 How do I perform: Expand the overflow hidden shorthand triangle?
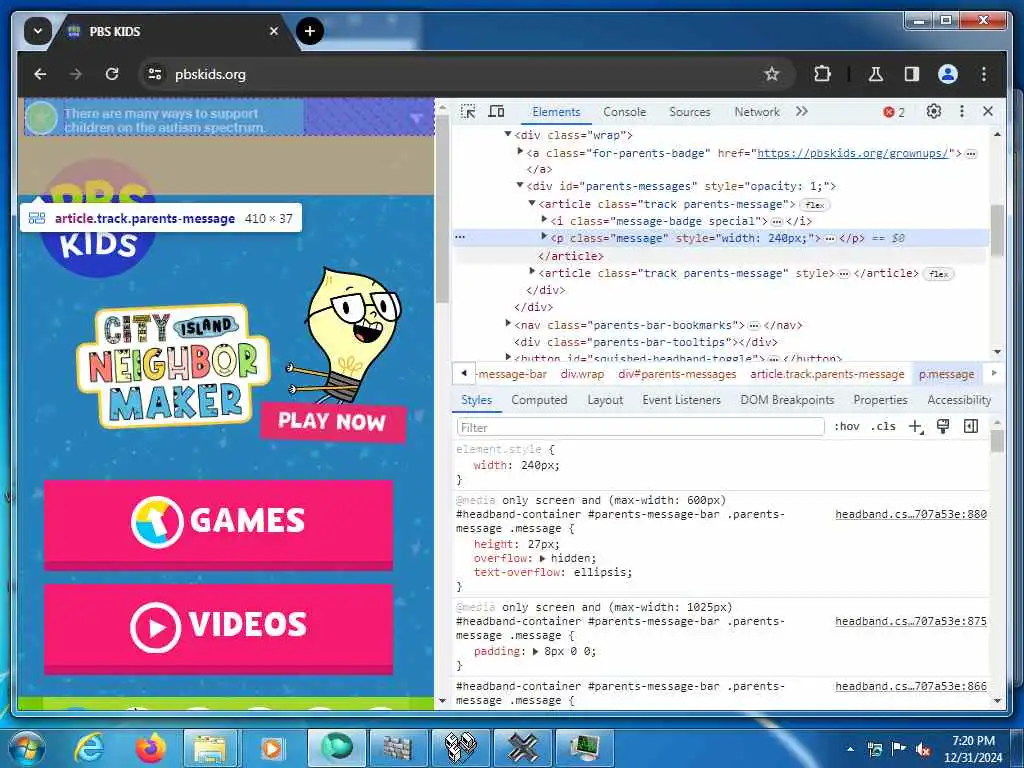(x=543, y=558)
